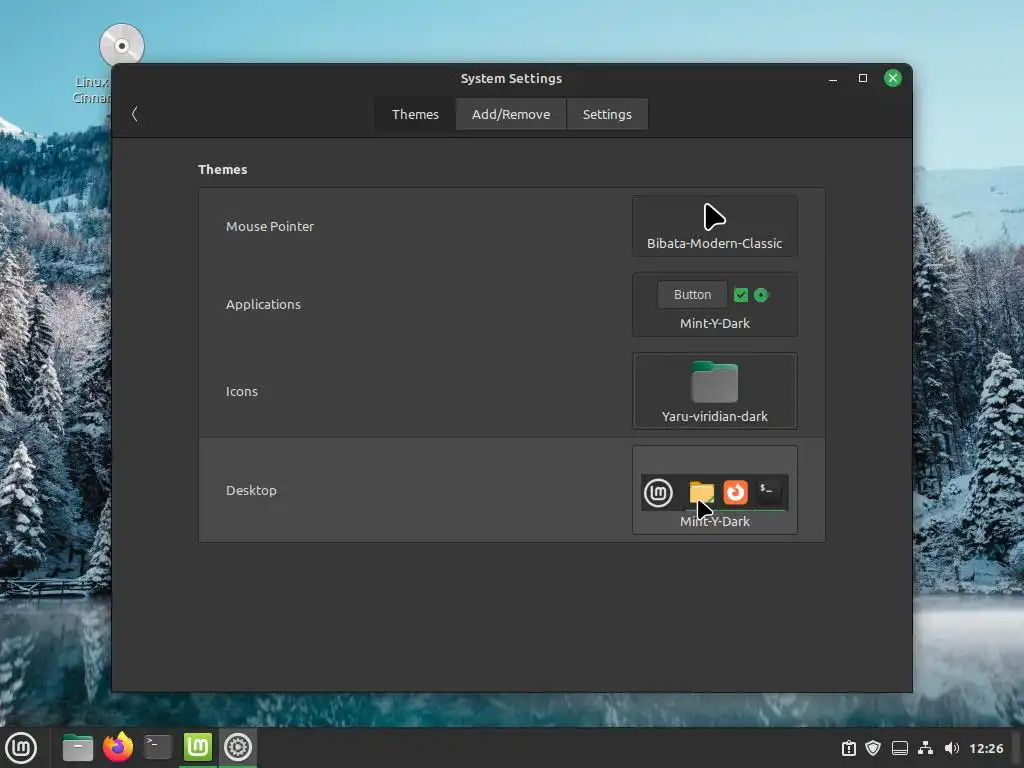This screenshot has height=768, width=1024.
Task: Open the update manager shield icon
Action: pyautogui.click(x=873, y=748)
